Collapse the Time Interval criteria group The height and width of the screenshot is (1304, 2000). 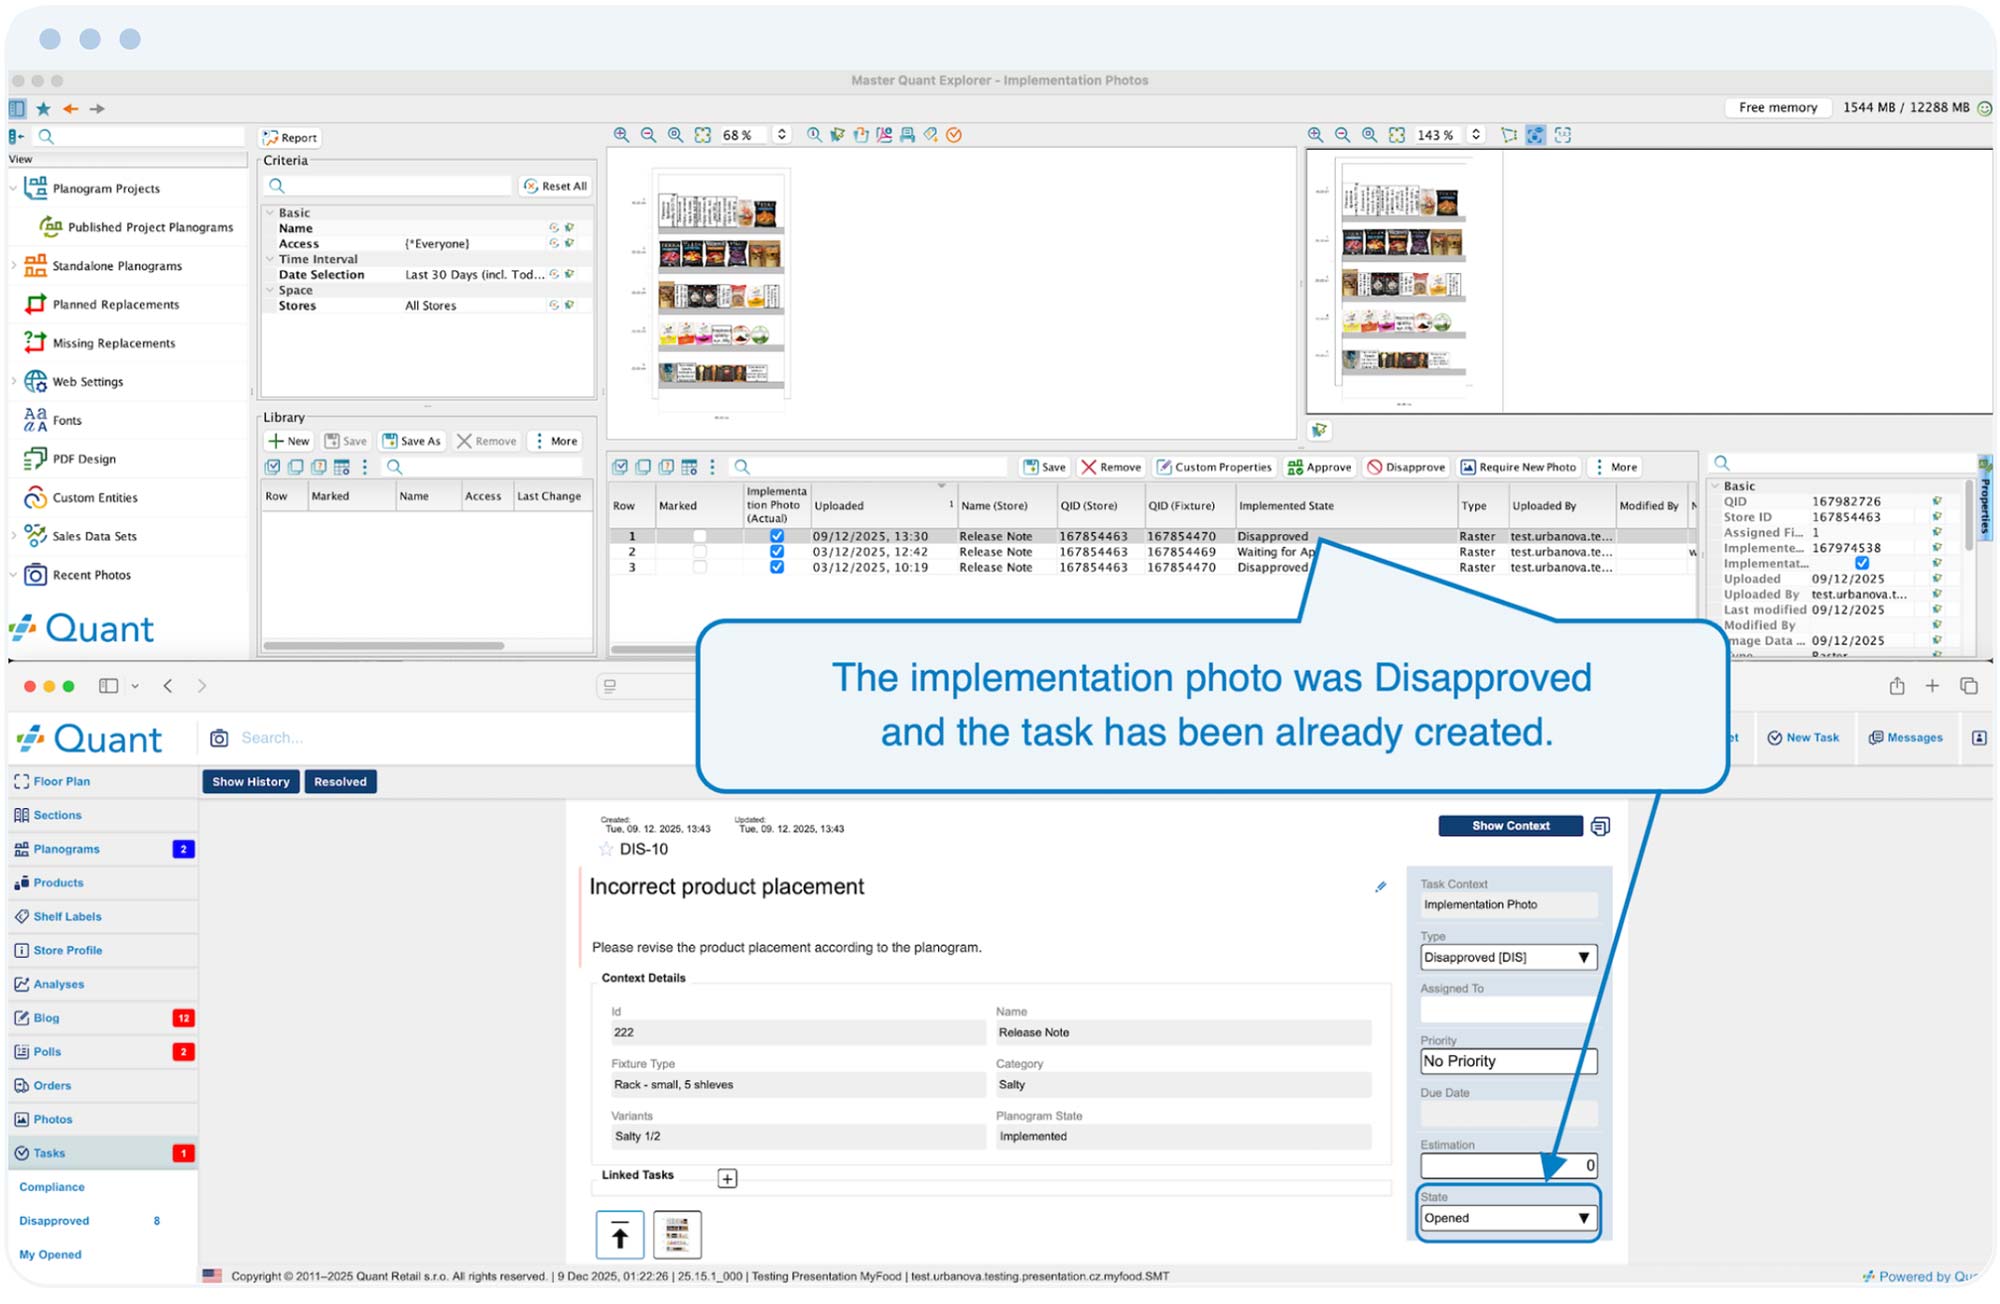point(270,259)
